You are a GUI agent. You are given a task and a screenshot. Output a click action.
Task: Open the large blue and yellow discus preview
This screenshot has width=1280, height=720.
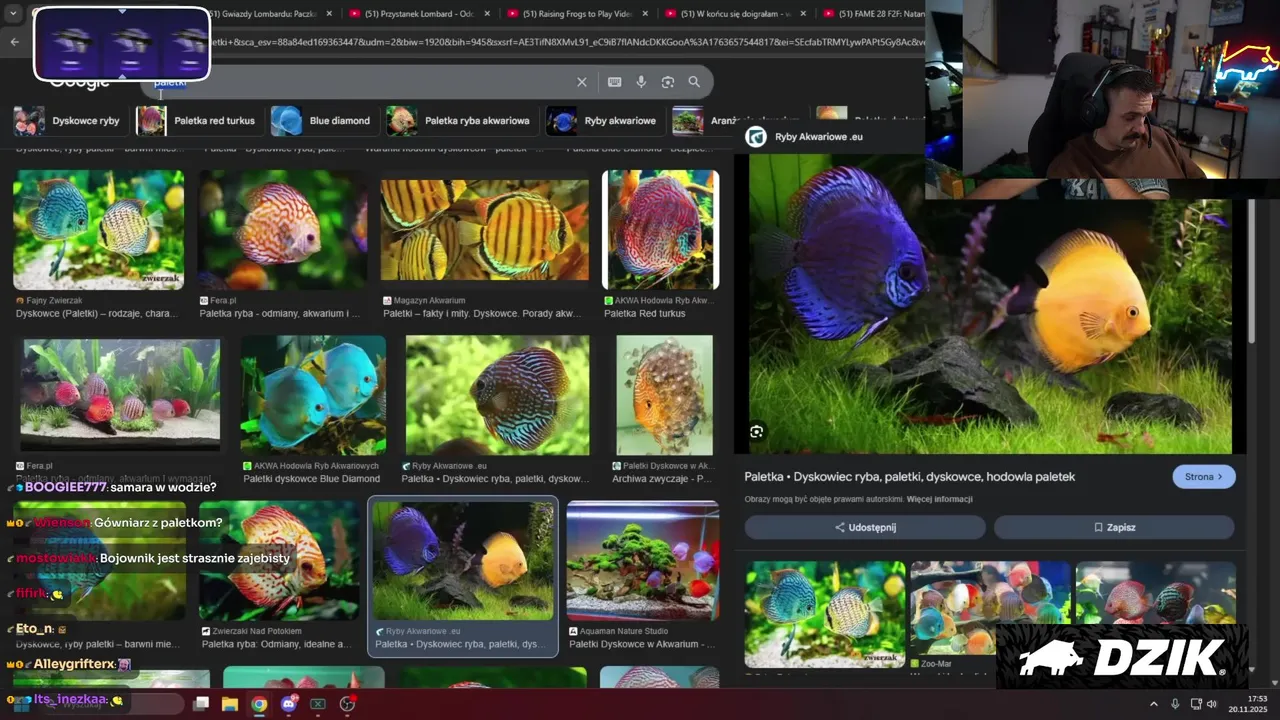pos(990,304)
